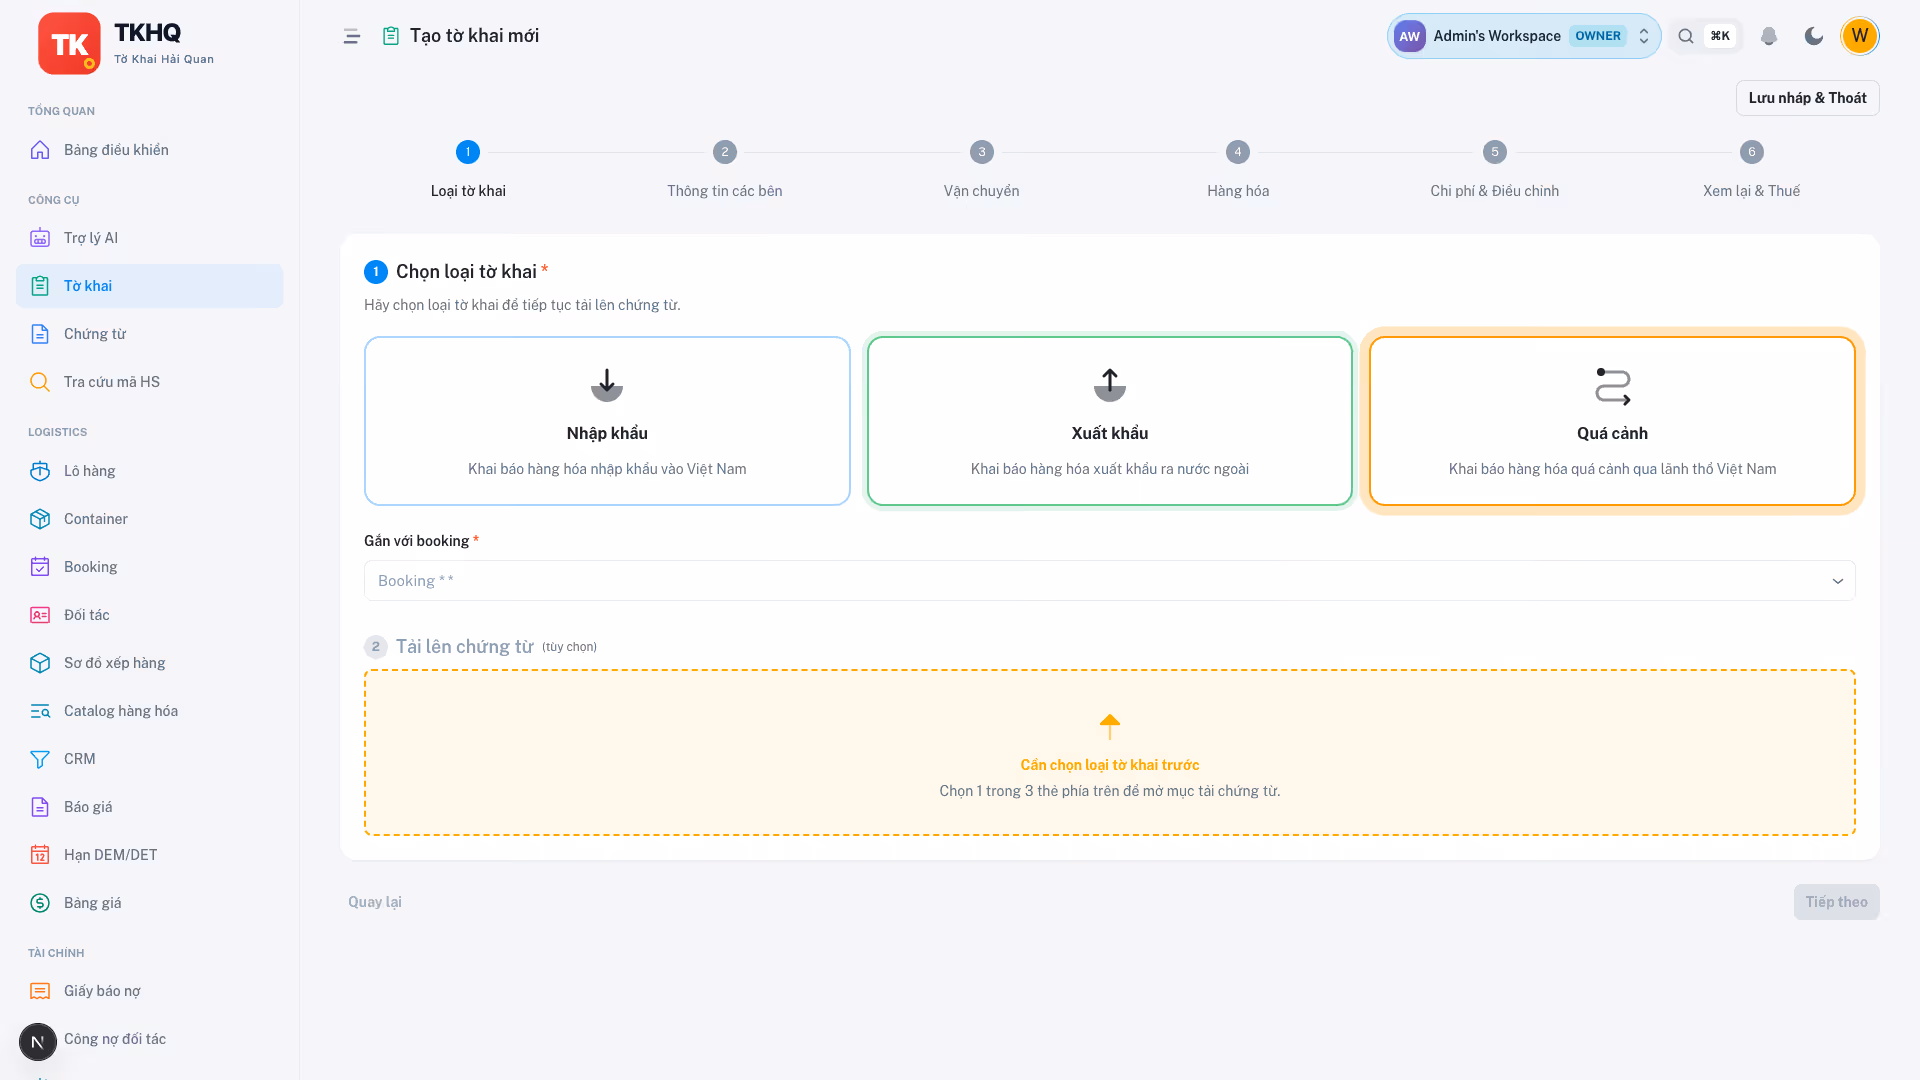The image size is (1920, 1080).
Task: Click the Quay lại button
Action: click(x=375, y=902)
